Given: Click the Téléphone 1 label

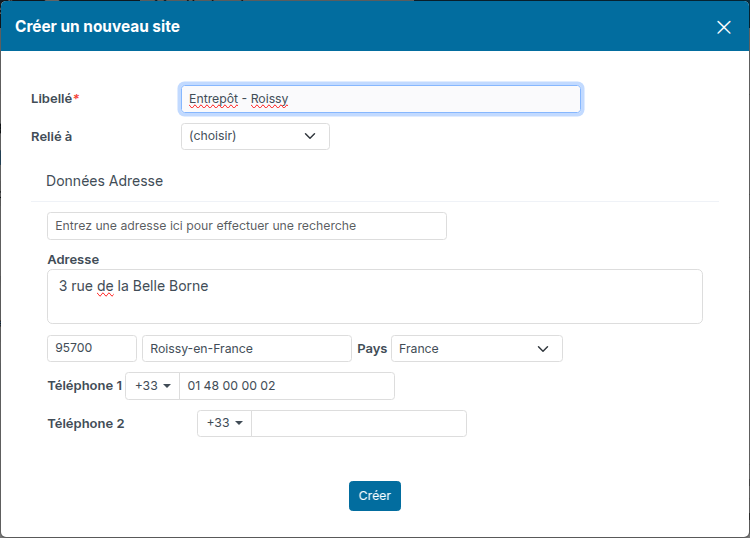Looking at the screenshot, I should pos(85,386).
